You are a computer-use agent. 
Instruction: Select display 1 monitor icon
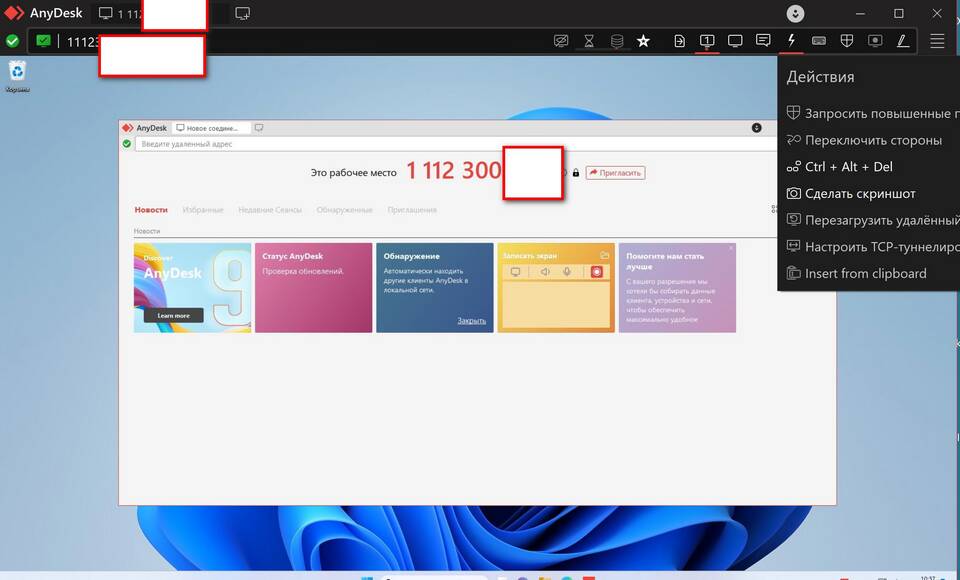click(x=707, y=41)
